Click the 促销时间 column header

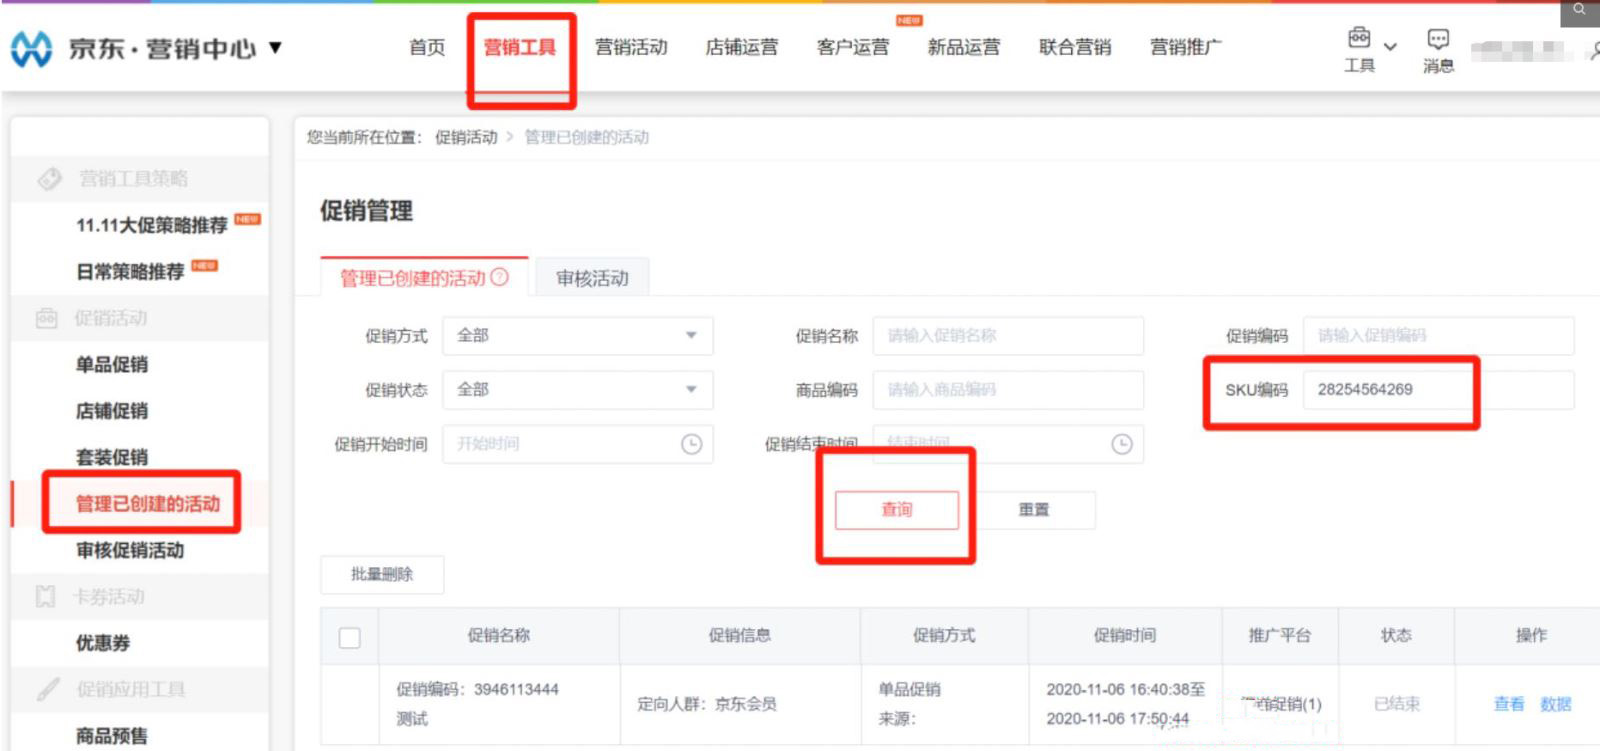[1125, 635]
